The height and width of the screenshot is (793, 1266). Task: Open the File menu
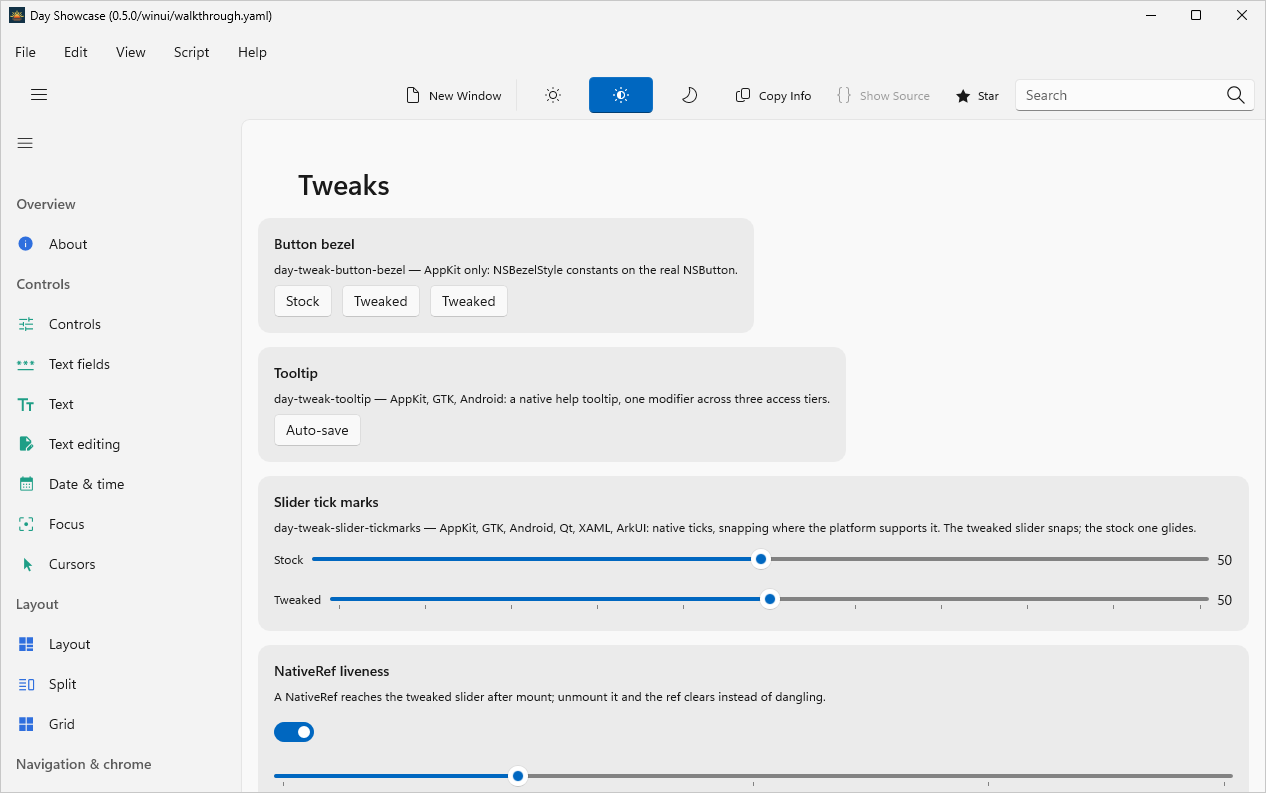pyautogui.click(x=25, y=52)
